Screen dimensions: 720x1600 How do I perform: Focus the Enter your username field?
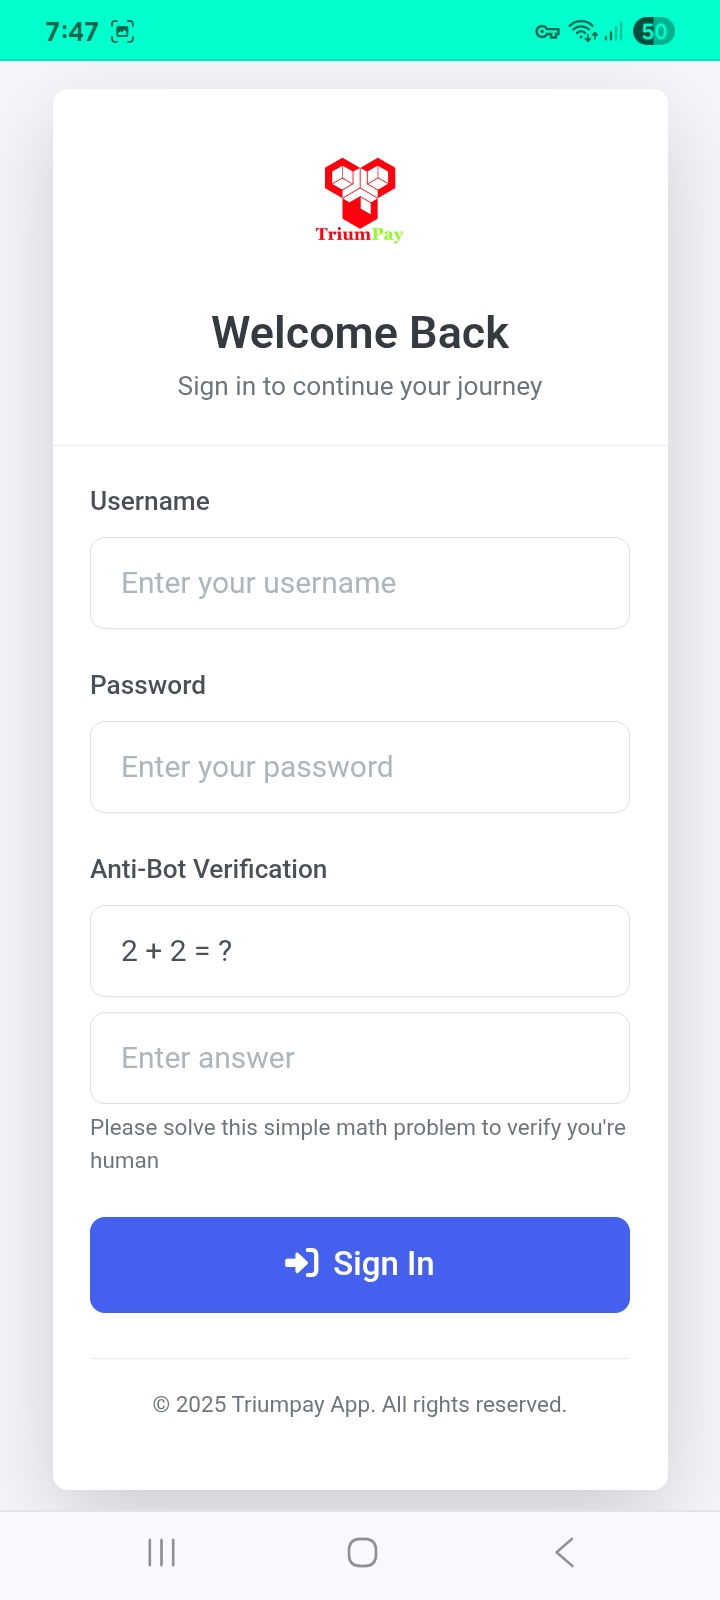[360, 583]
